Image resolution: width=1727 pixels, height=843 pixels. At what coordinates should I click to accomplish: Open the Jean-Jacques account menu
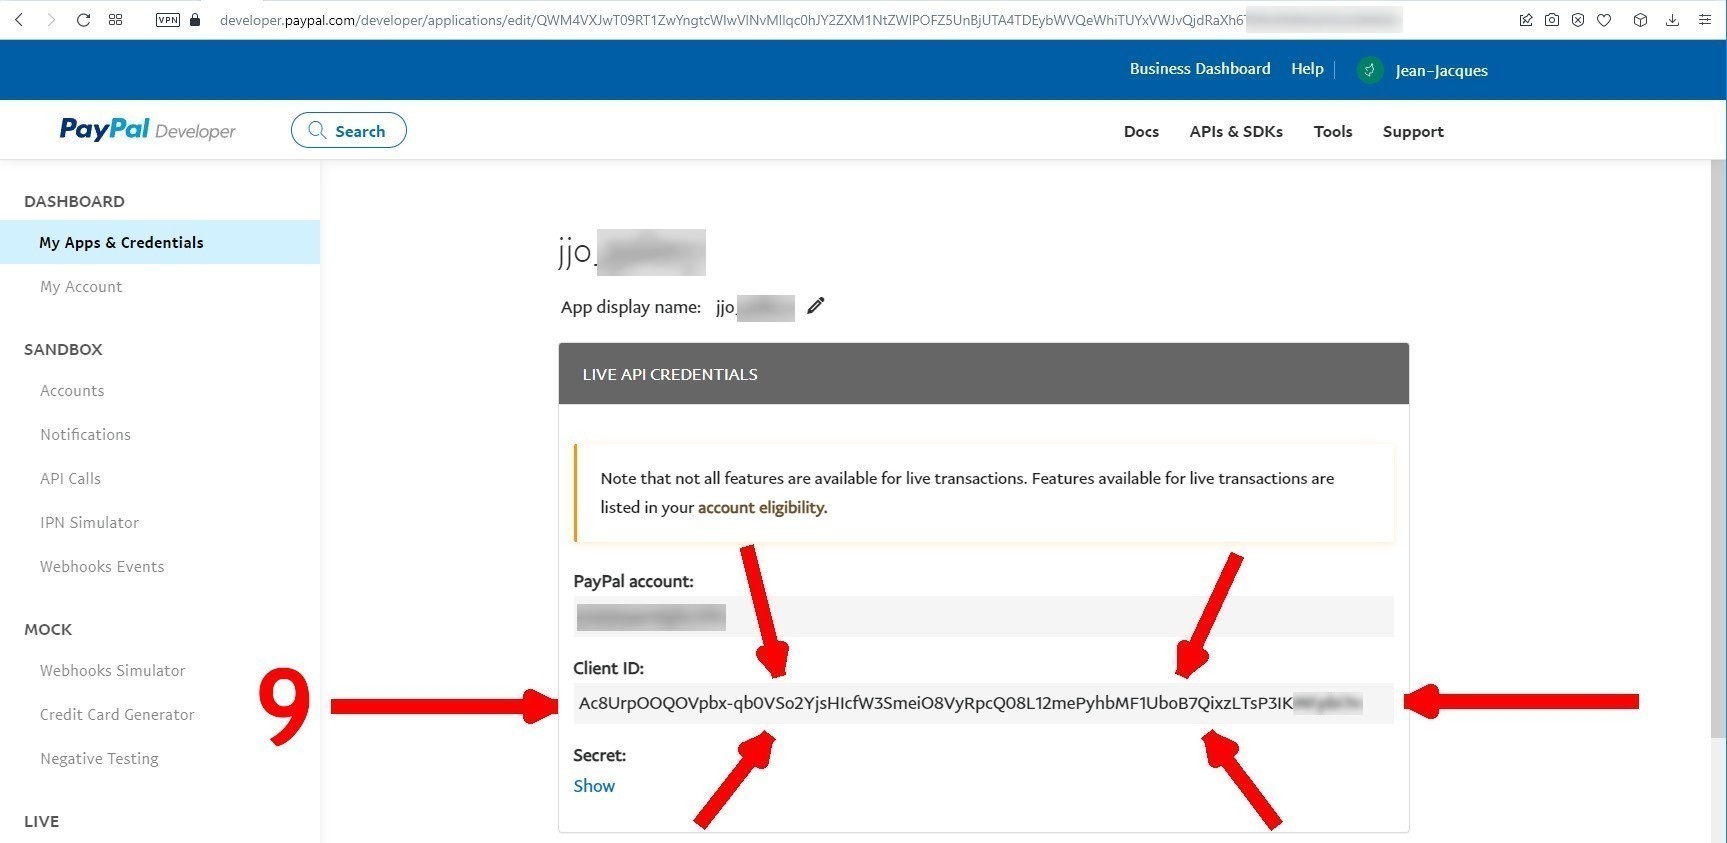[1441, 70]
